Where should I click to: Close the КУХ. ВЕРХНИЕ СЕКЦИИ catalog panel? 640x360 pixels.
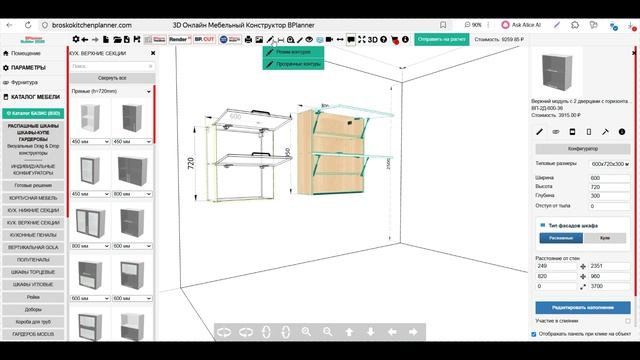[153, 53]
